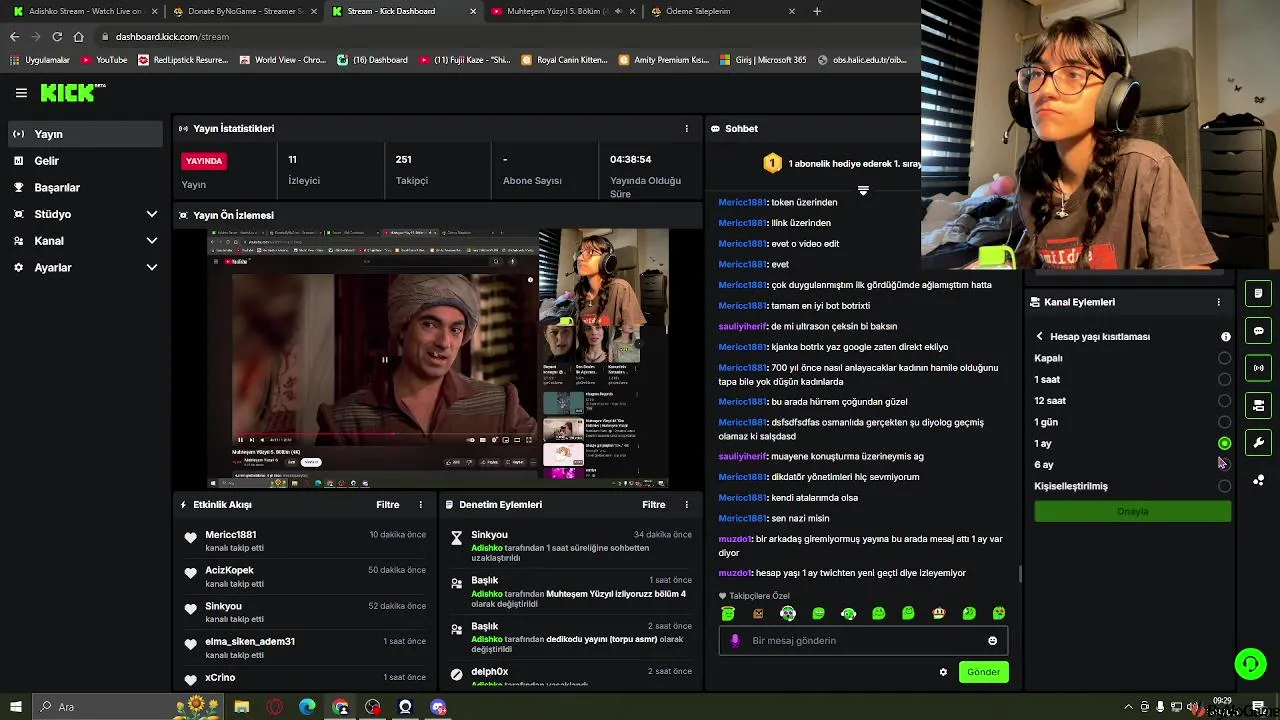Insert the monkey face emote
Image resolution: width=1280 pixels, height=720 pixels.
click(938, 614)
